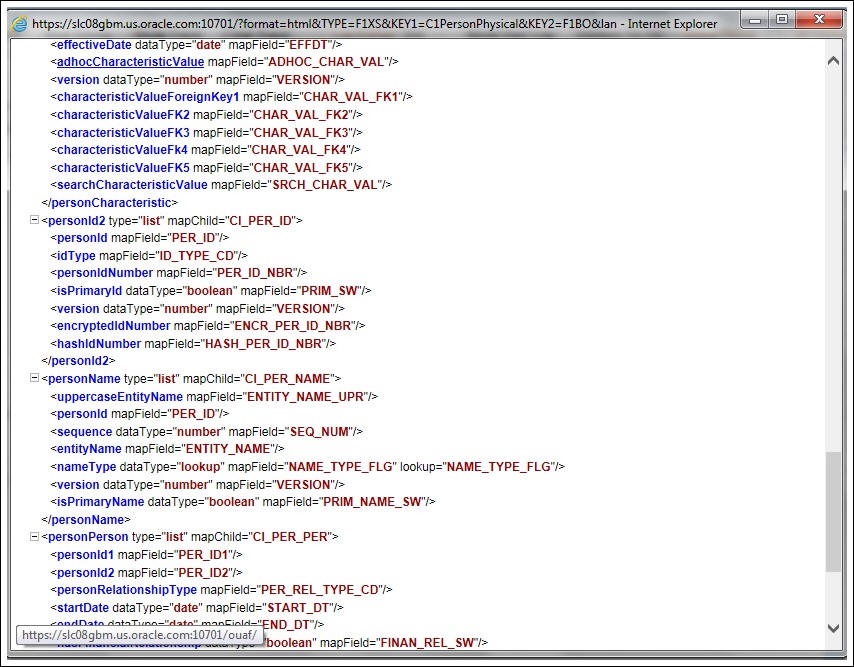The image size is (854, 667).
Task: Collapse the personName list element
Action: tap(34, 378)
